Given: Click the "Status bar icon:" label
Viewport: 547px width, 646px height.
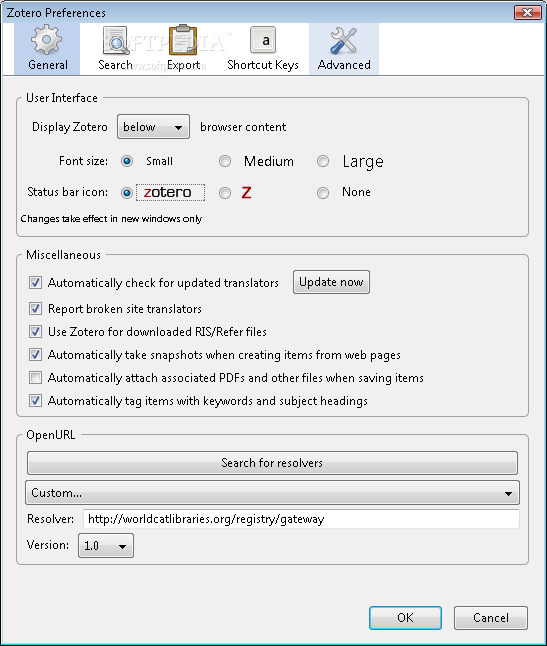Looking at the screenshot, I should coord(68,192).
